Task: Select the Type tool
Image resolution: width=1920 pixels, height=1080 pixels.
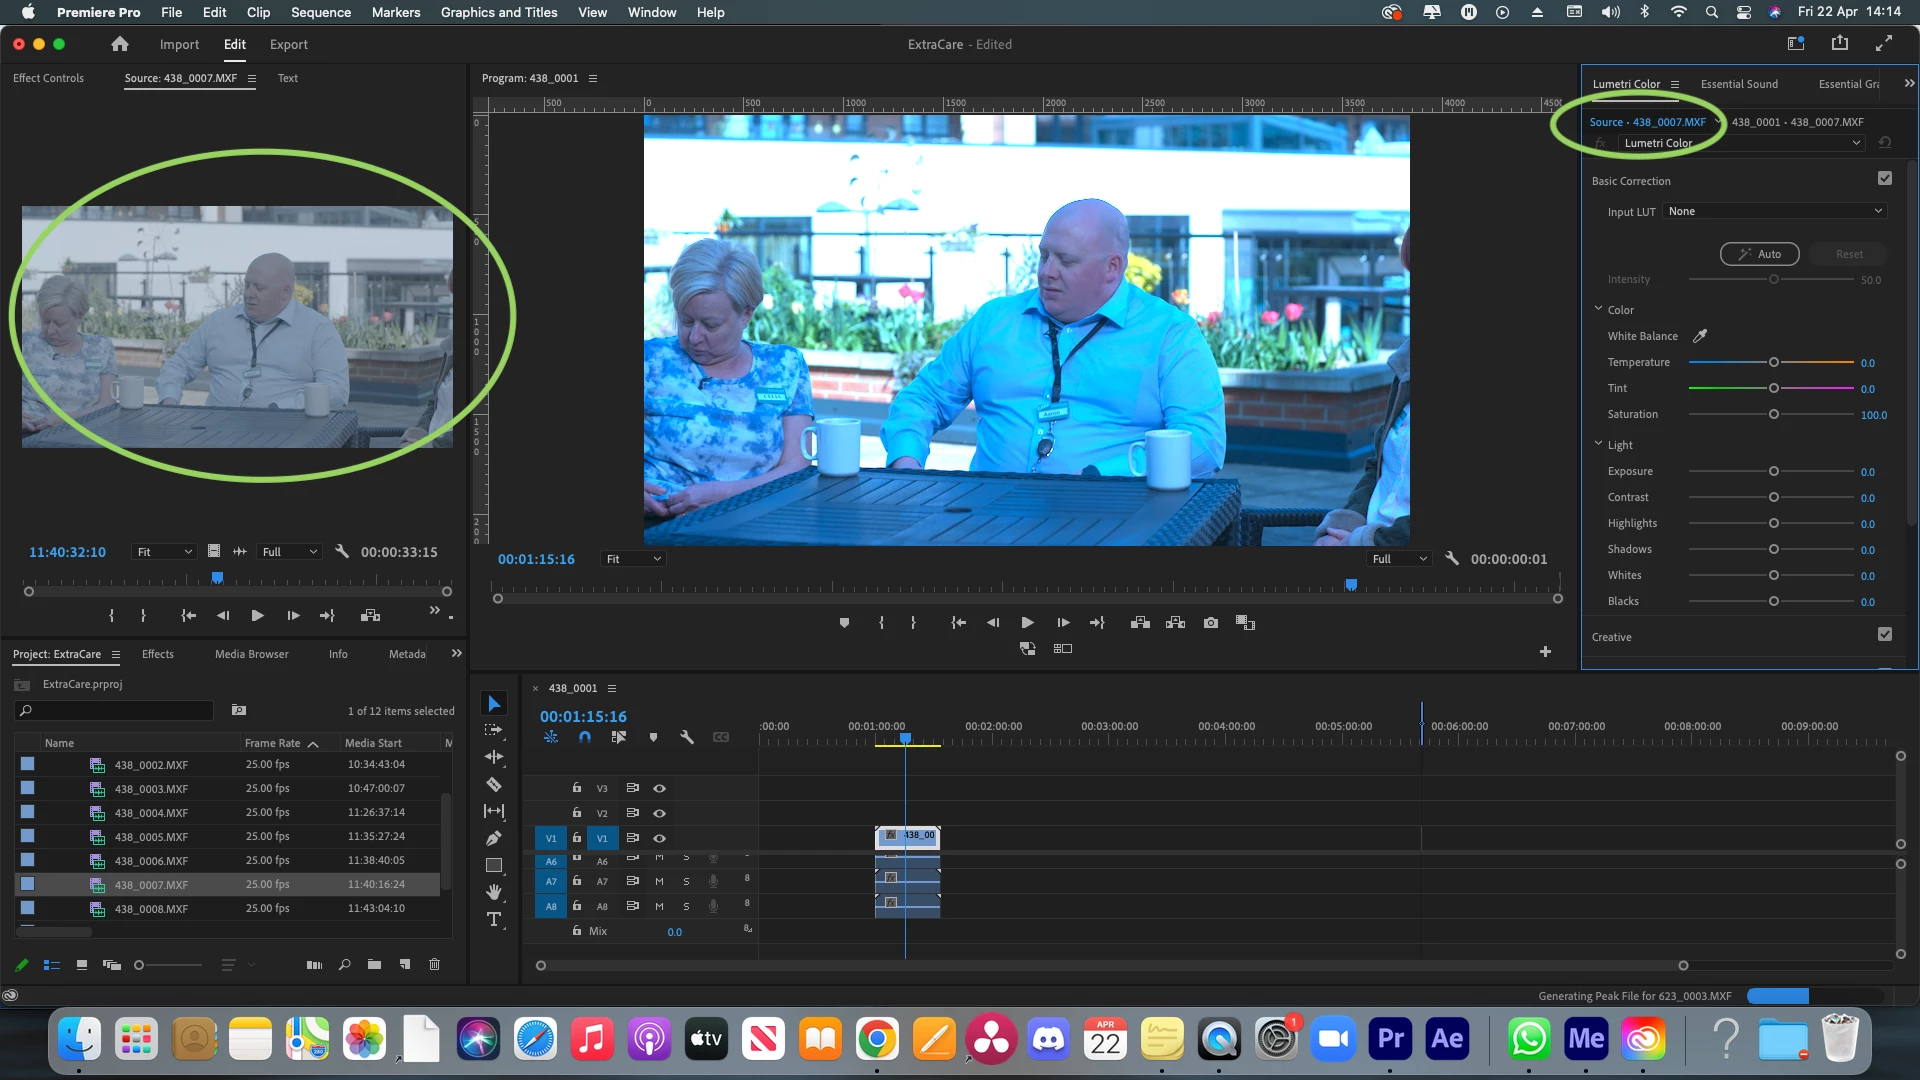Action: click(494, 920)
